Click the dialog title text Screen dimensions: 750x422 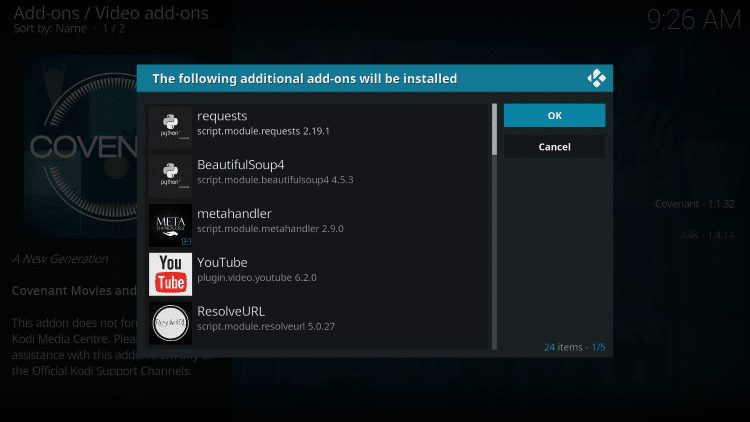305,78
